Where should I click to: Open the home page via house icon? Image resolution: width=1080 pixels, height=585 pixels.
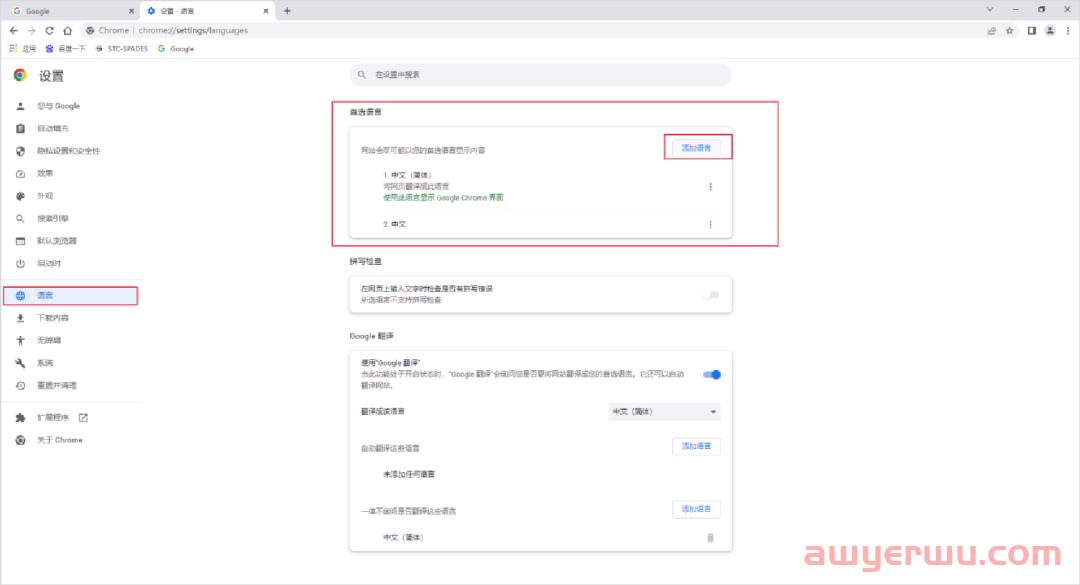[x=68, y=30]
